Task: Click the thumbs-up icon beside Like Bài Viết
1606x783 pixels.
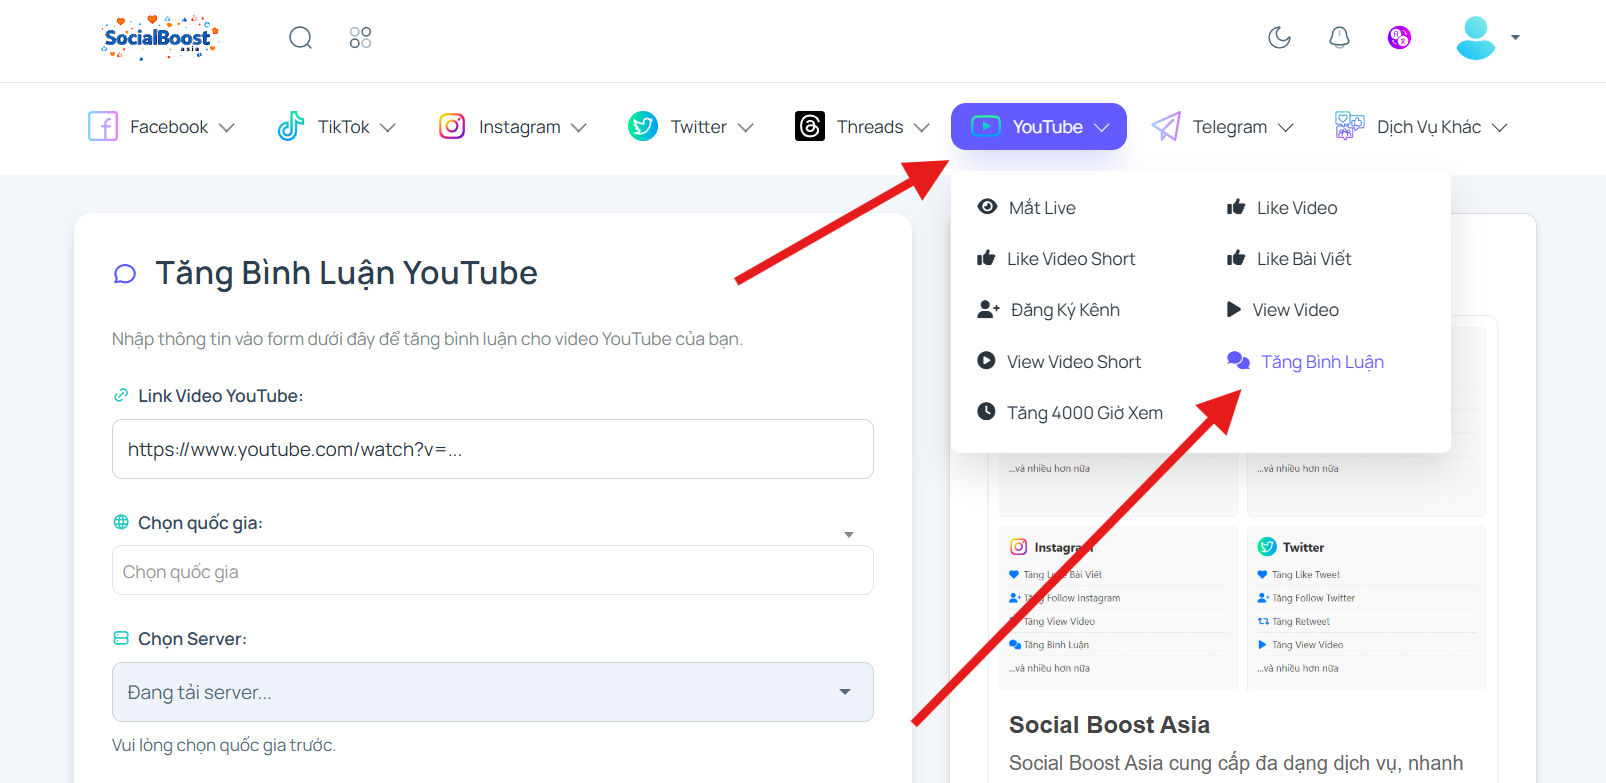Action: (1236, 258)
